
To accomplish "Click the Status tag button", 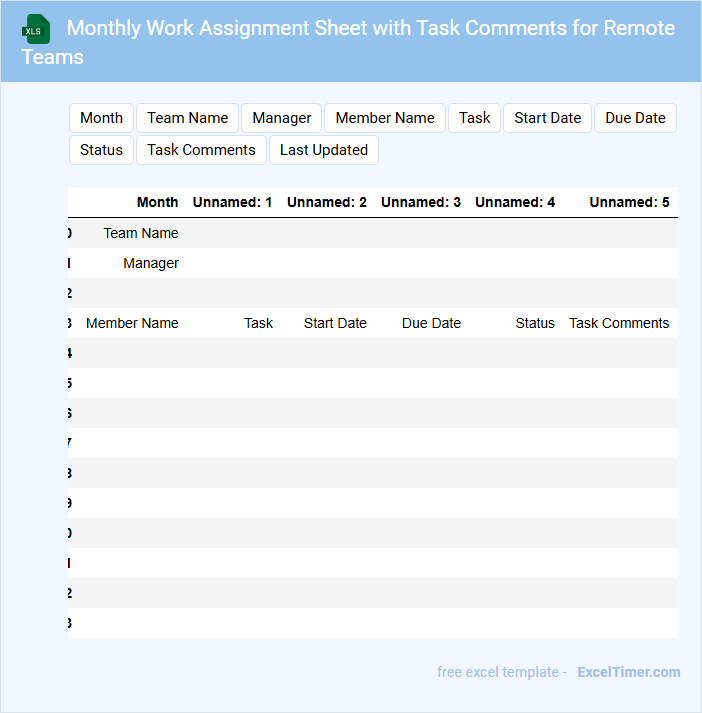I will click(101, 150).
